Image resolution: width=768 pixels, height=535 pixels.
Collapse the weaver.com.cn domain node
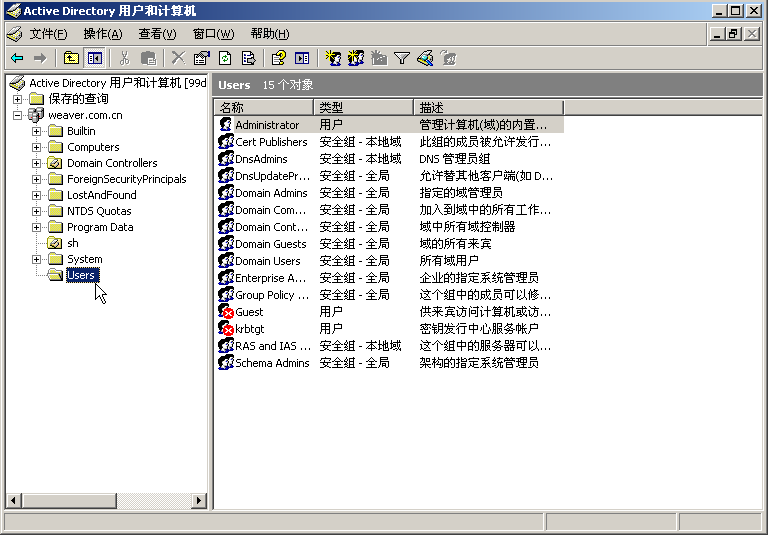tap(18, 116)
